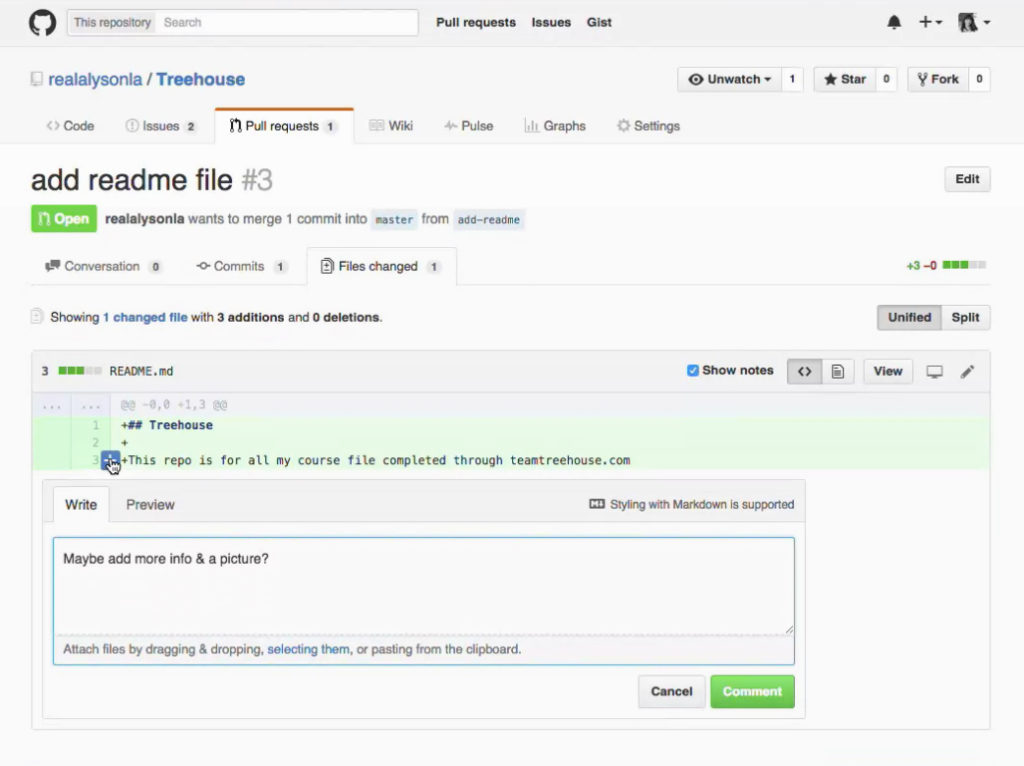
Task: Switch to the Preview tab in comment box
Action: point(150,505)
